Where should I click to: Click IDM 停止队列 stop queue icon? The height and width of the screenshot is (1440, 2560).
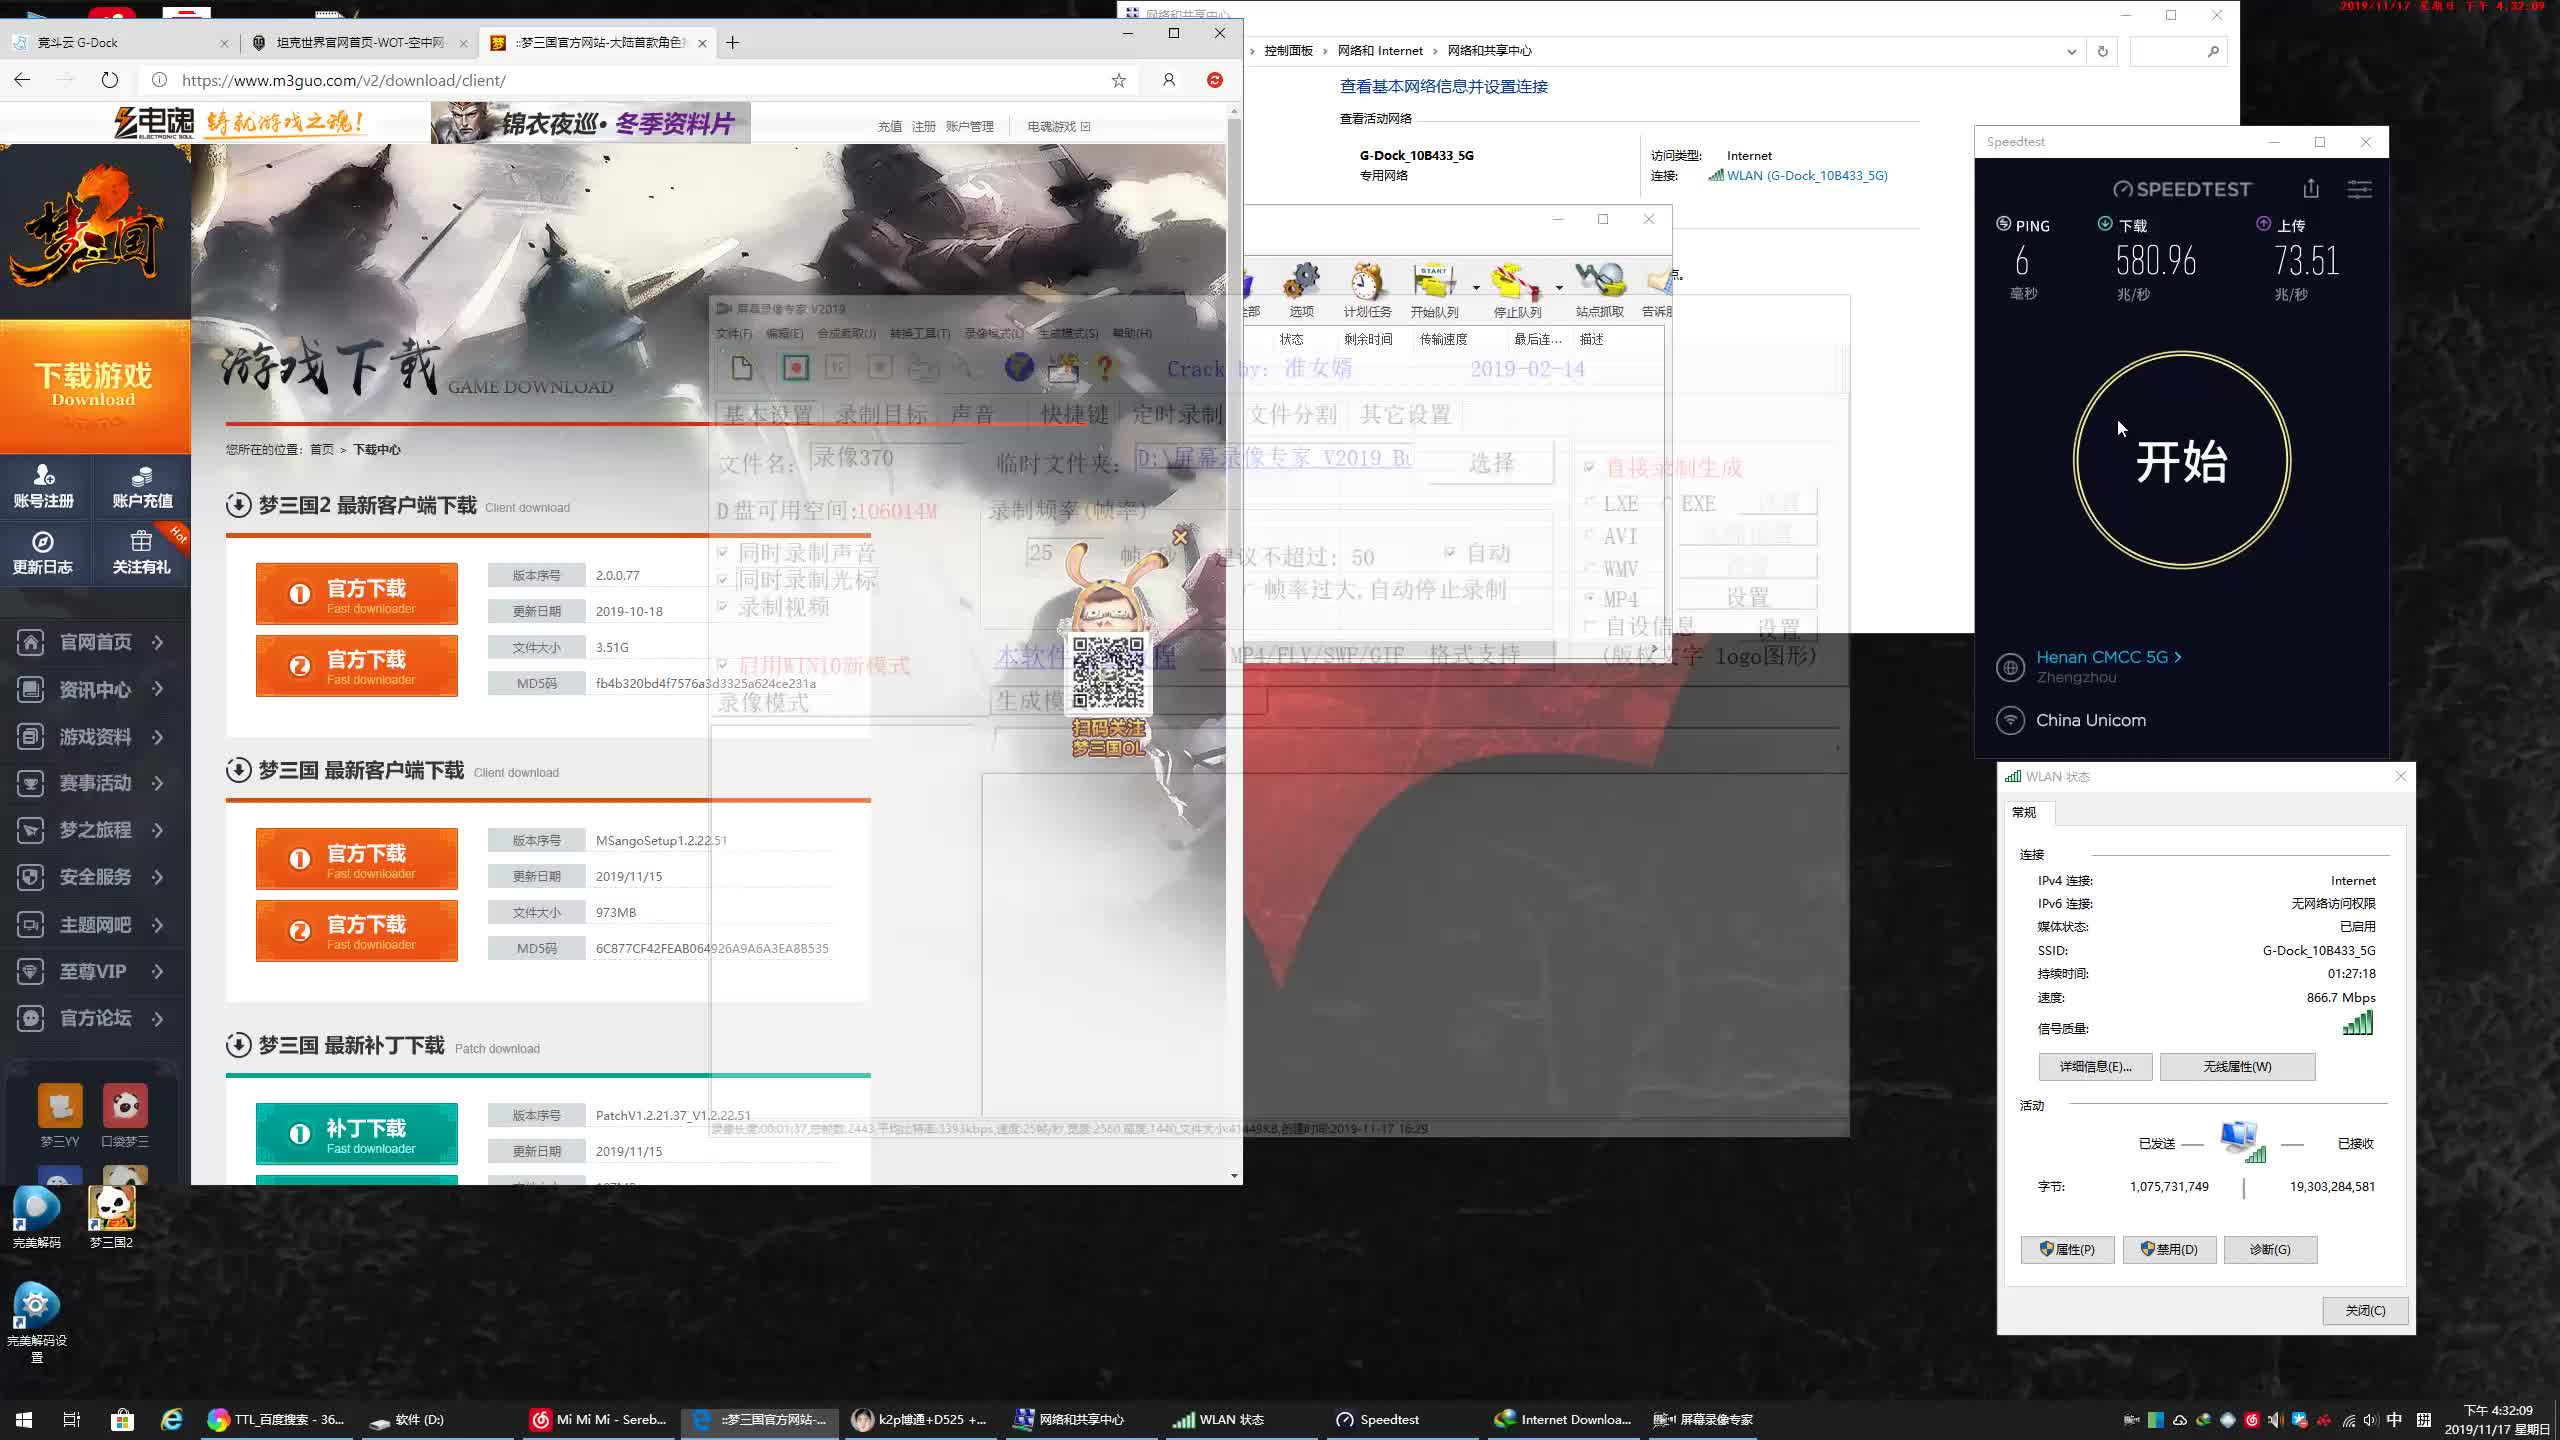tap(1517, 290)
